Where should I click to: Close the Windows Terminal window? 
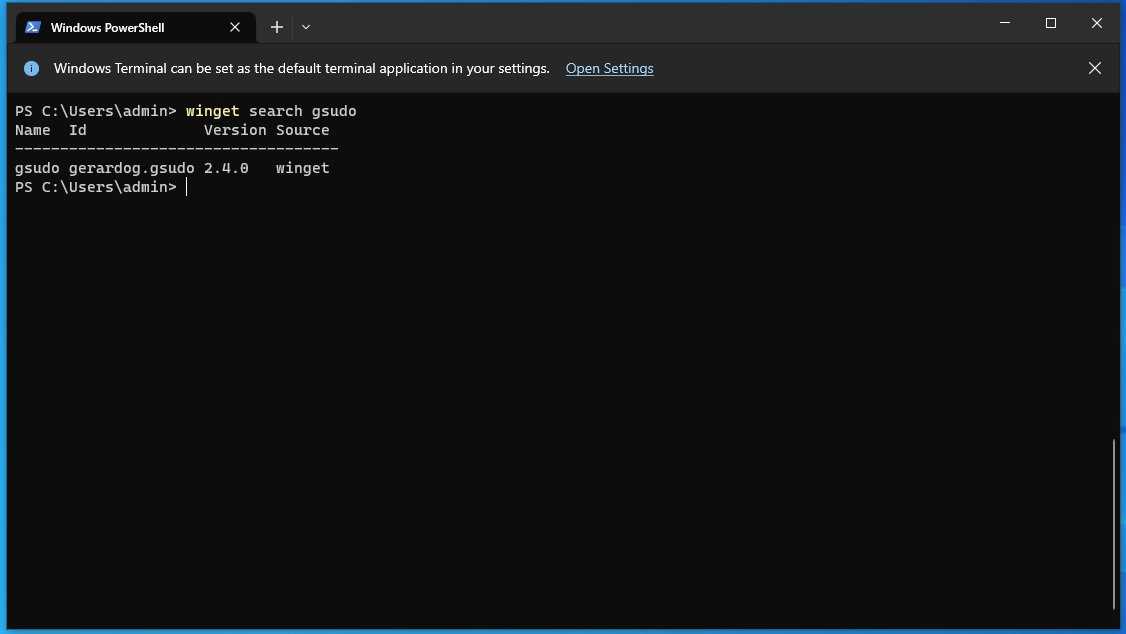pyautogui.click(x=1097, y=23)
